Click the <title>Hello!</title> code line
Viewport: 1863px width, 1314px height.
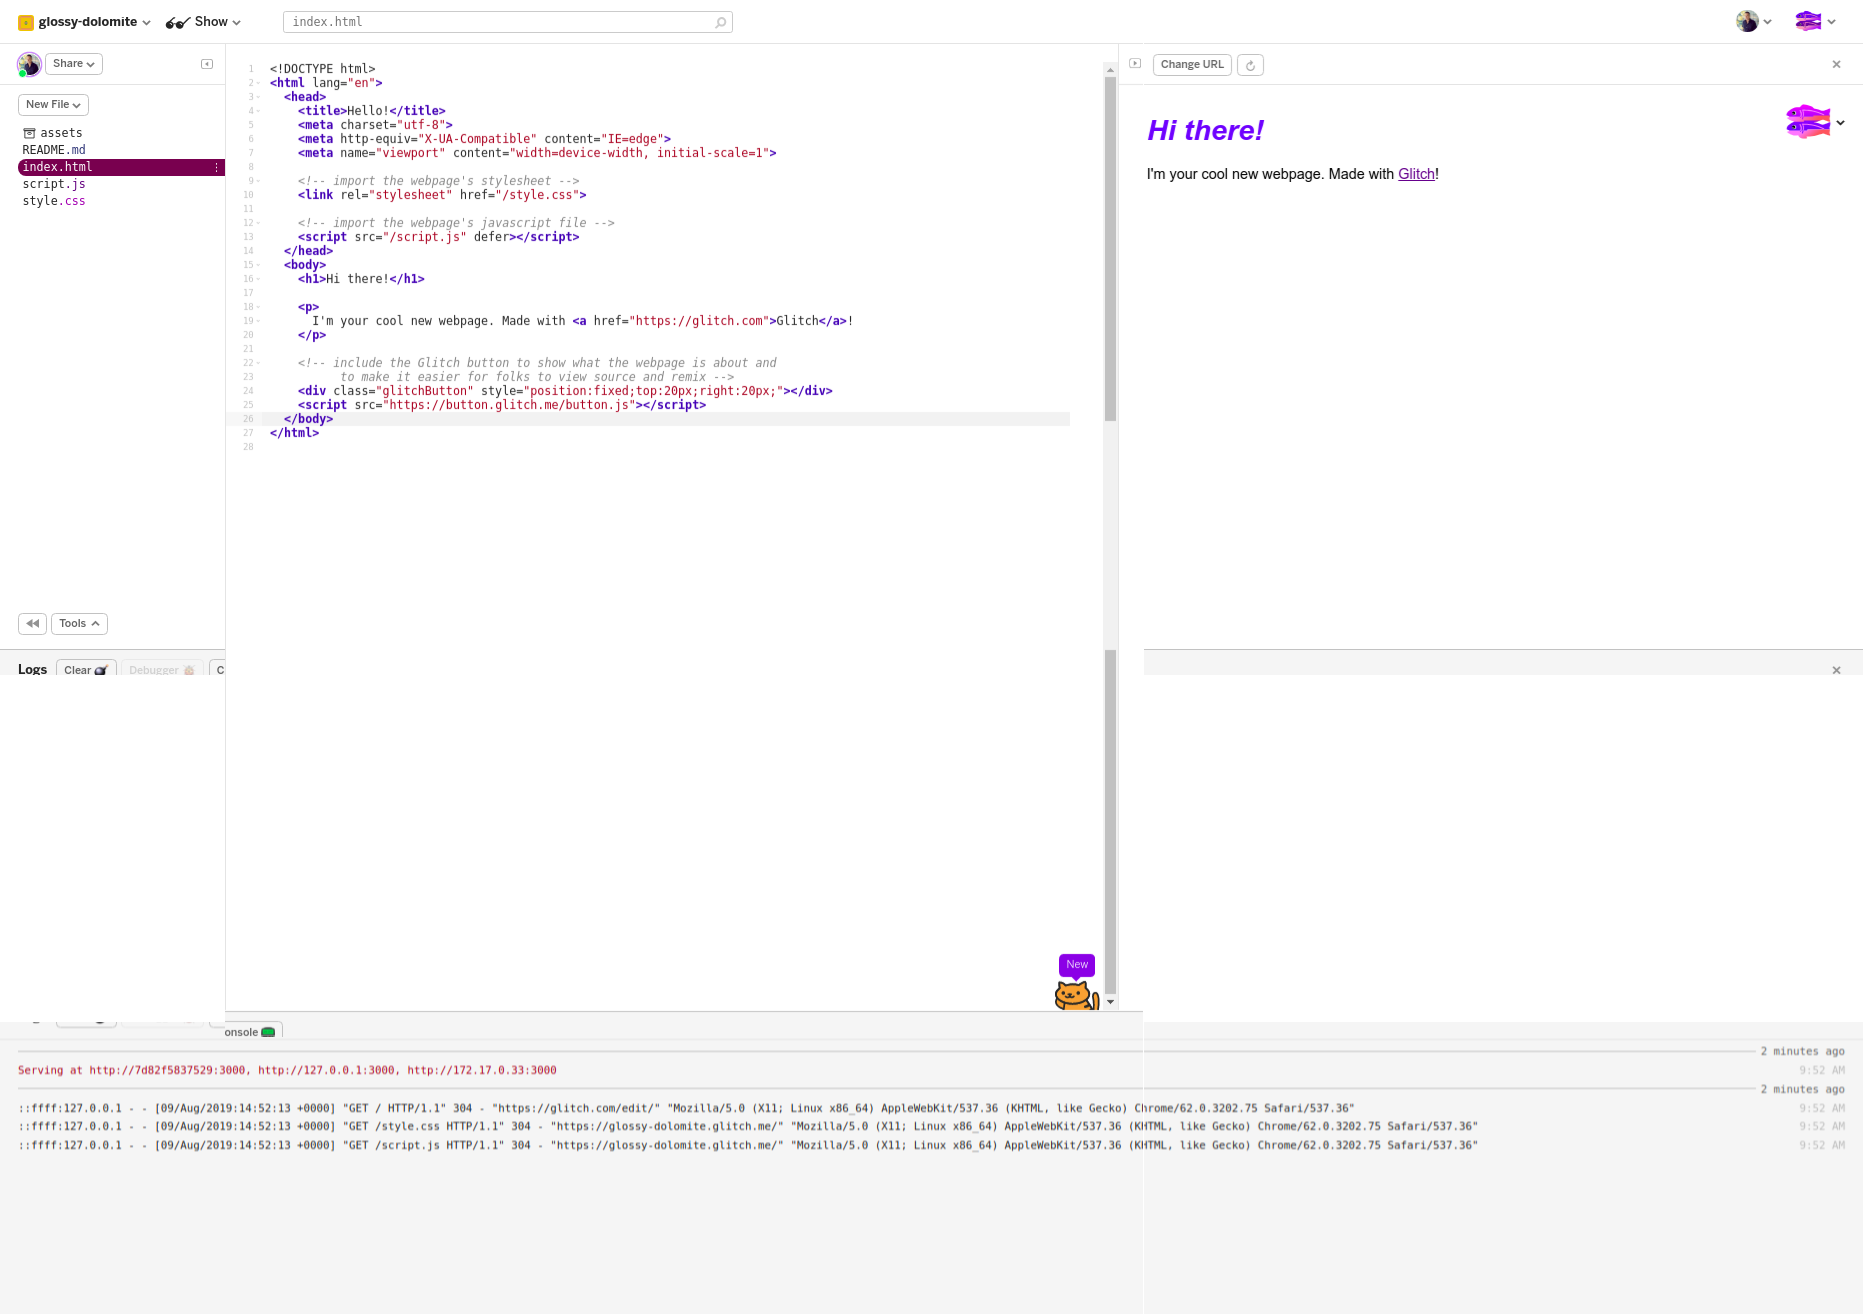pos(372,111)
